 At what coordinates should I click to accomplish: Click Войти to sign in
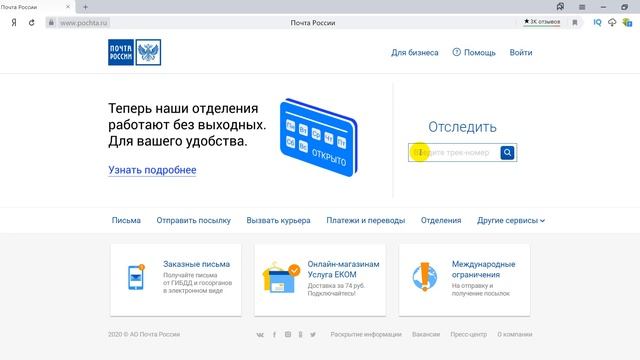[x=521, y=53]
